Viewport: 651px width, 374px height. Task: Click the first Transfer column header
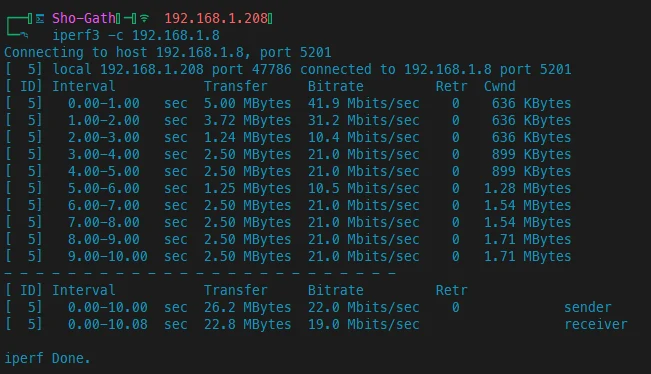pos(235,86)
